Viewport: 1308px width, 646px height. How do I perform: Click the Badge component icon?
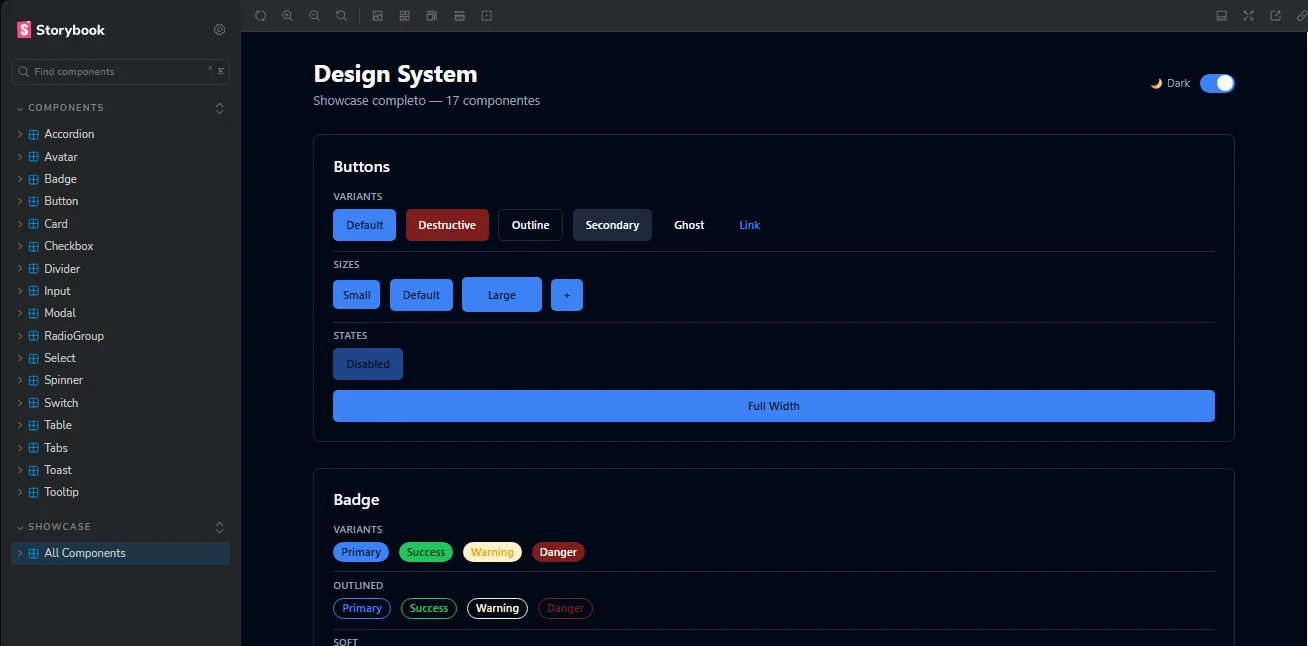34,179
